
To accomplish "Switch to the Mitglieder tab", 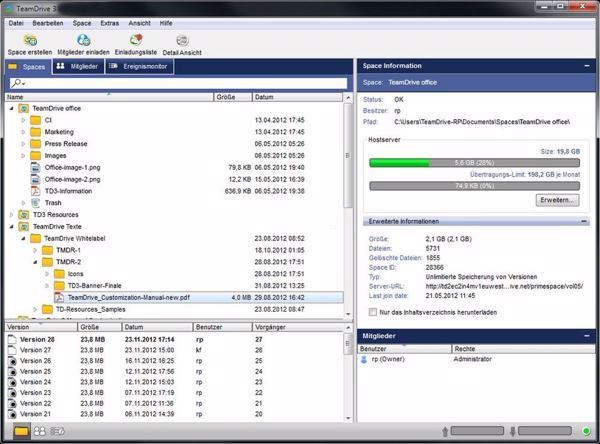I will coord(78,67).
